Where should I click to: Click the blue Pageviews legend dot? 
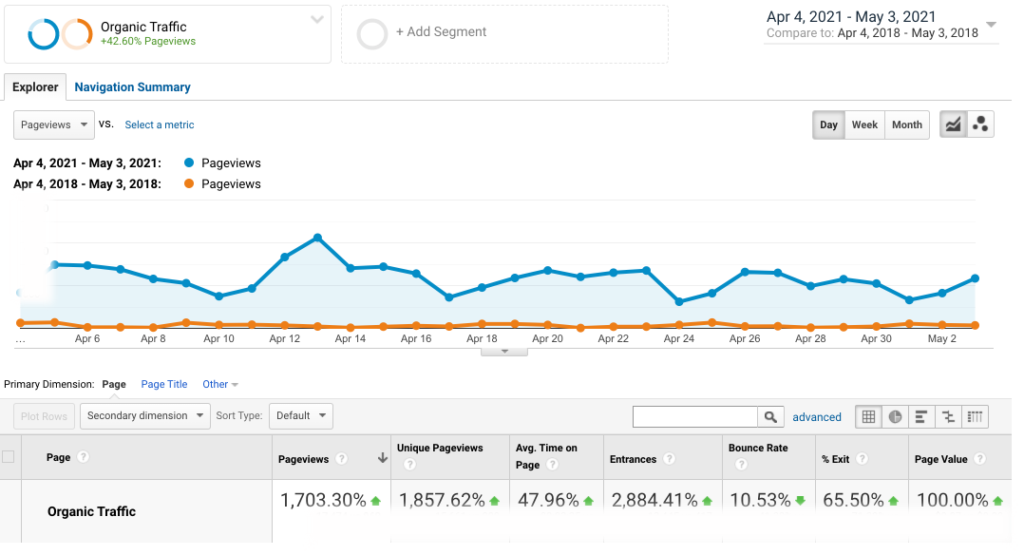190,163
